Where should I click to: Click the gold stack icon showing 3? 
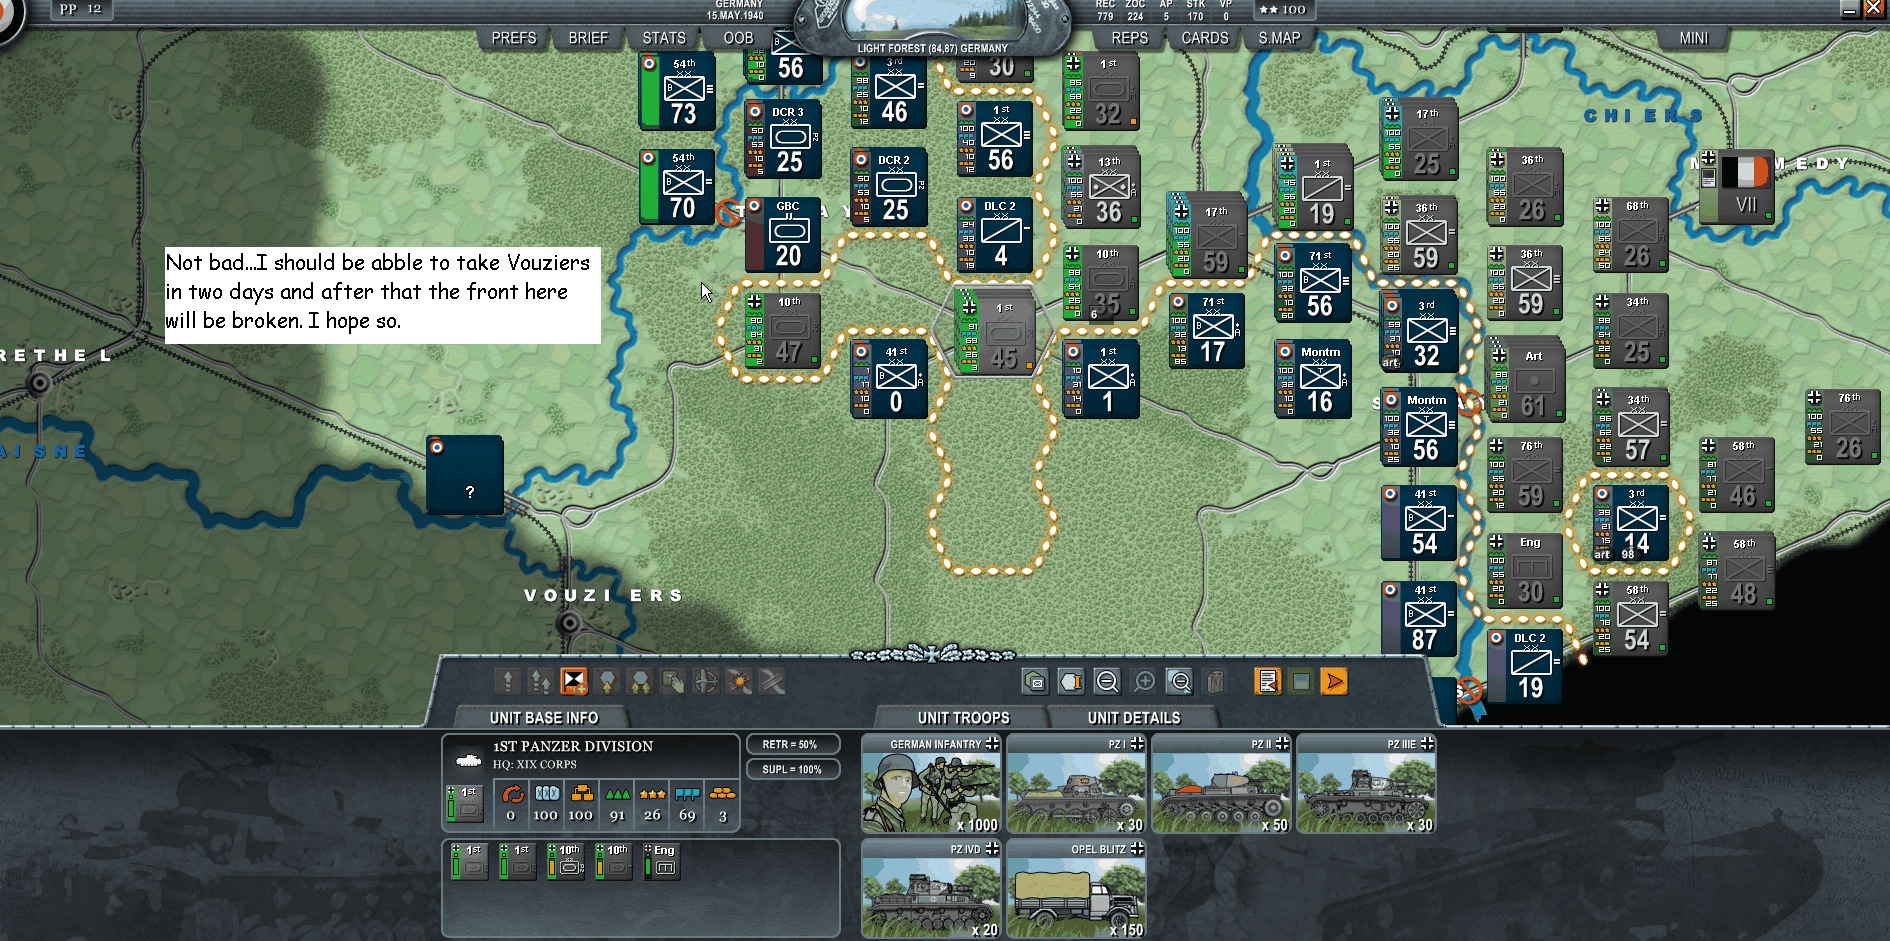coord(722,794)
